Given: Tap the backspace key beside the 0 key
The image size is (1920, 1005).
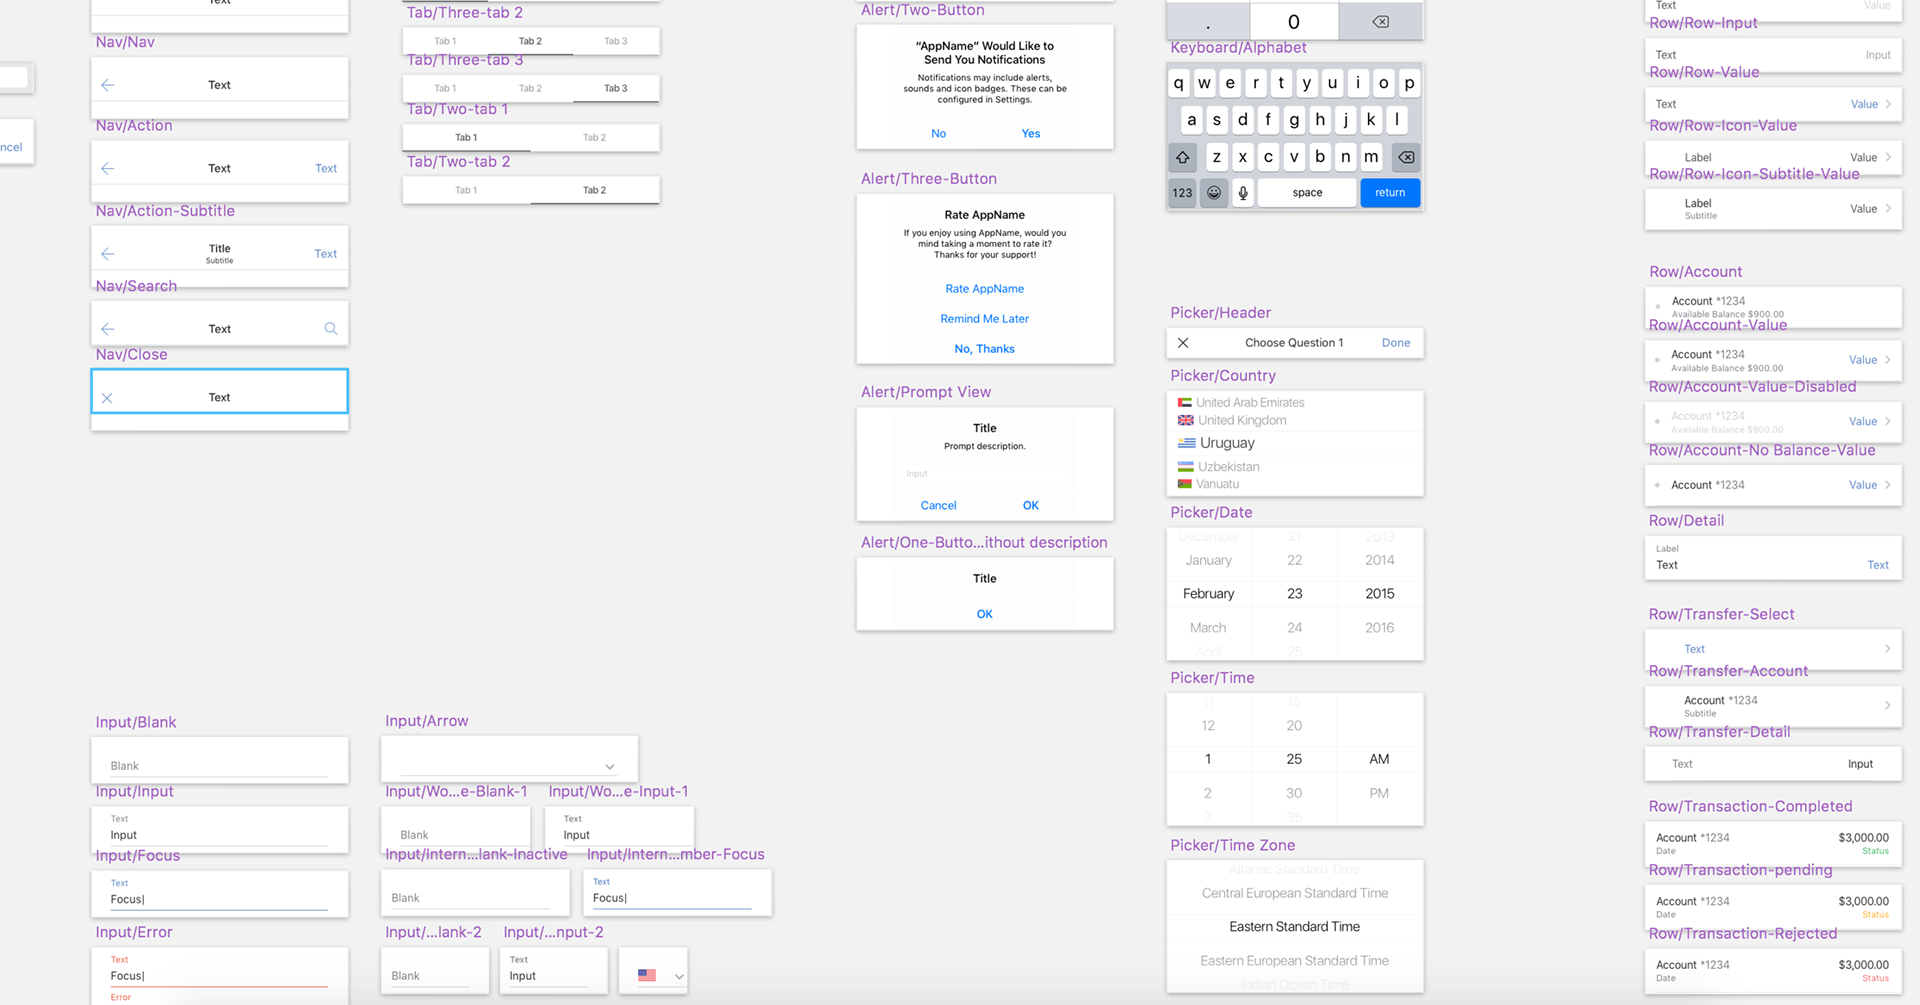Looking at the screenshot, I should pos(1381,22).
